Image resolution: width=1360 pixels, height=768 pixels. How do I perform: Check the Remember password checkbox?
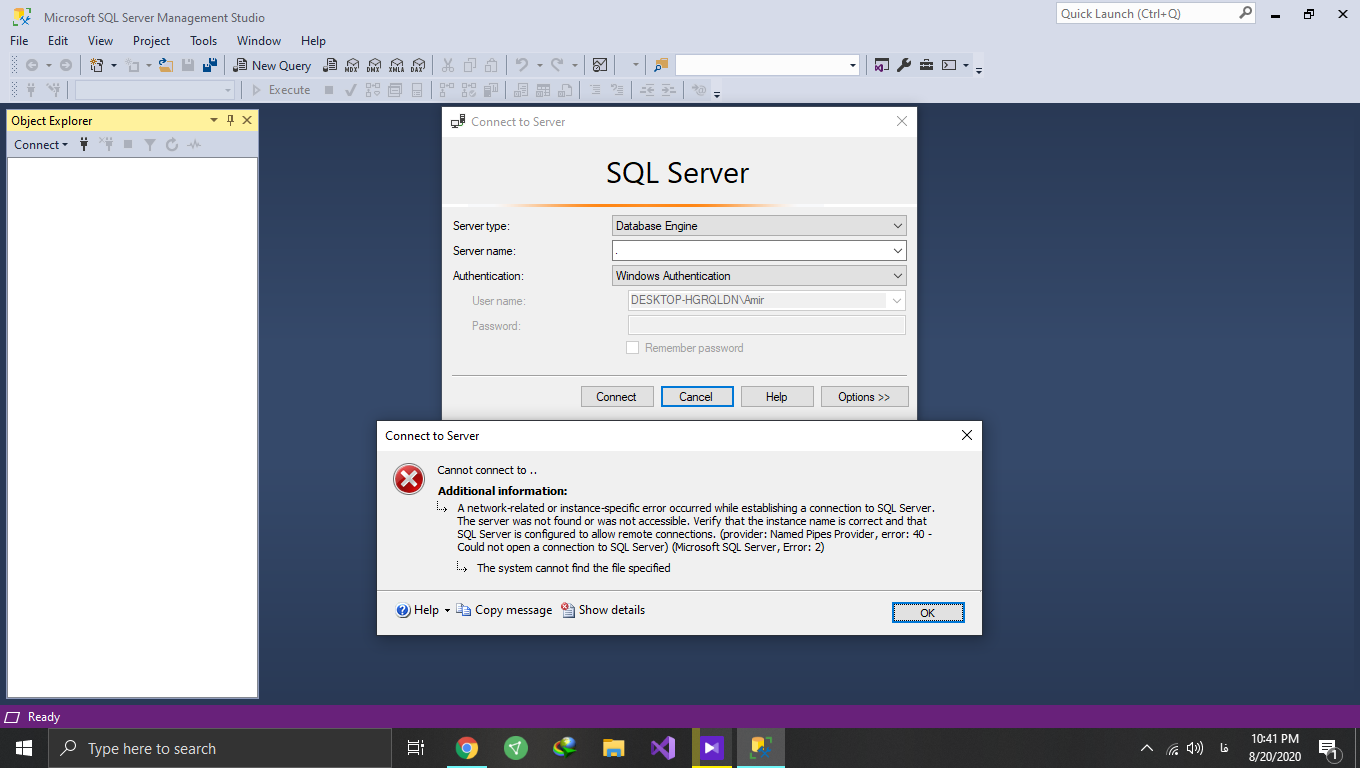632,348
